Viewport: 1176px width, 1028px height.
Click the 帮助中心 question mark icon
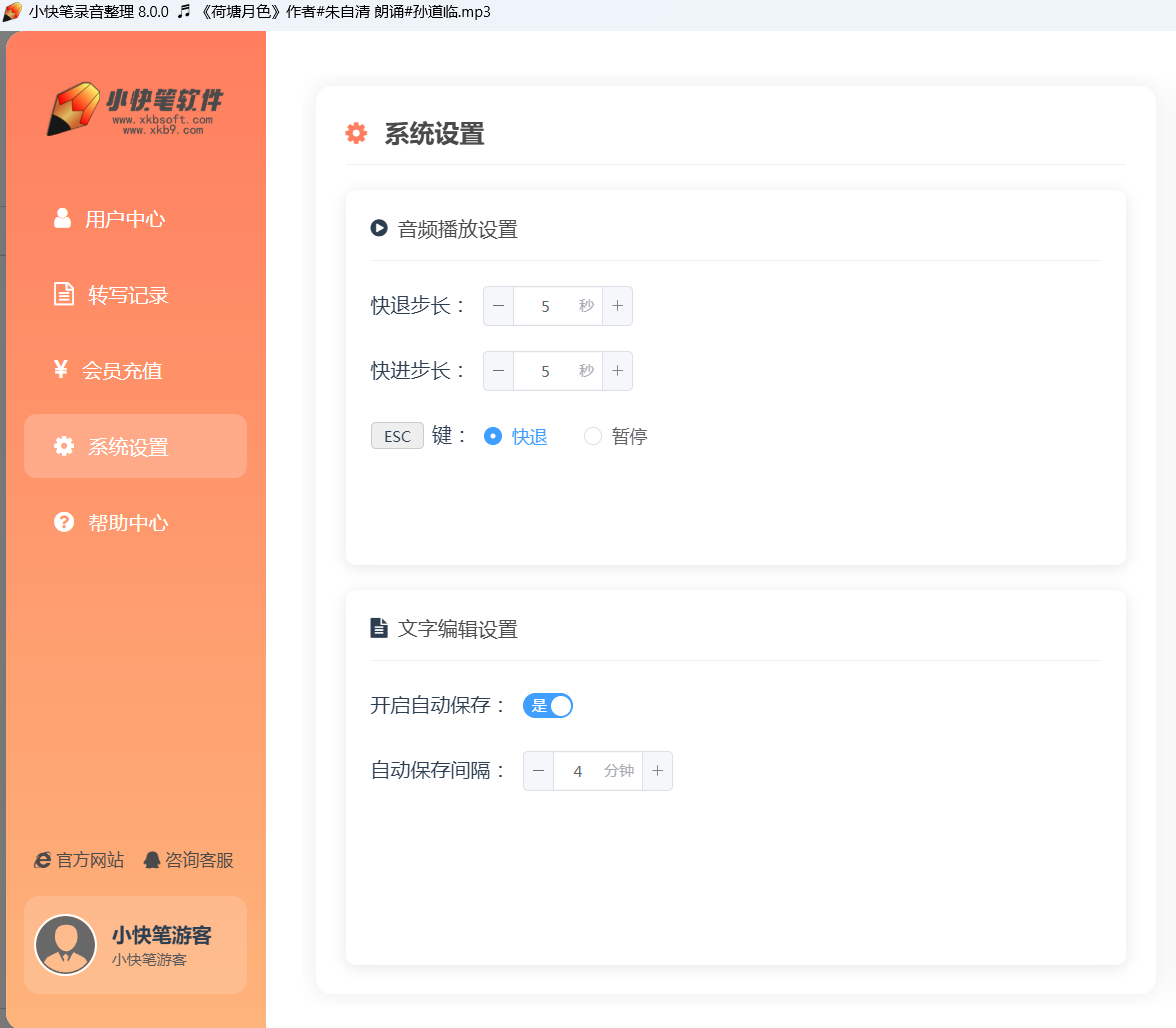pos(64,522)
